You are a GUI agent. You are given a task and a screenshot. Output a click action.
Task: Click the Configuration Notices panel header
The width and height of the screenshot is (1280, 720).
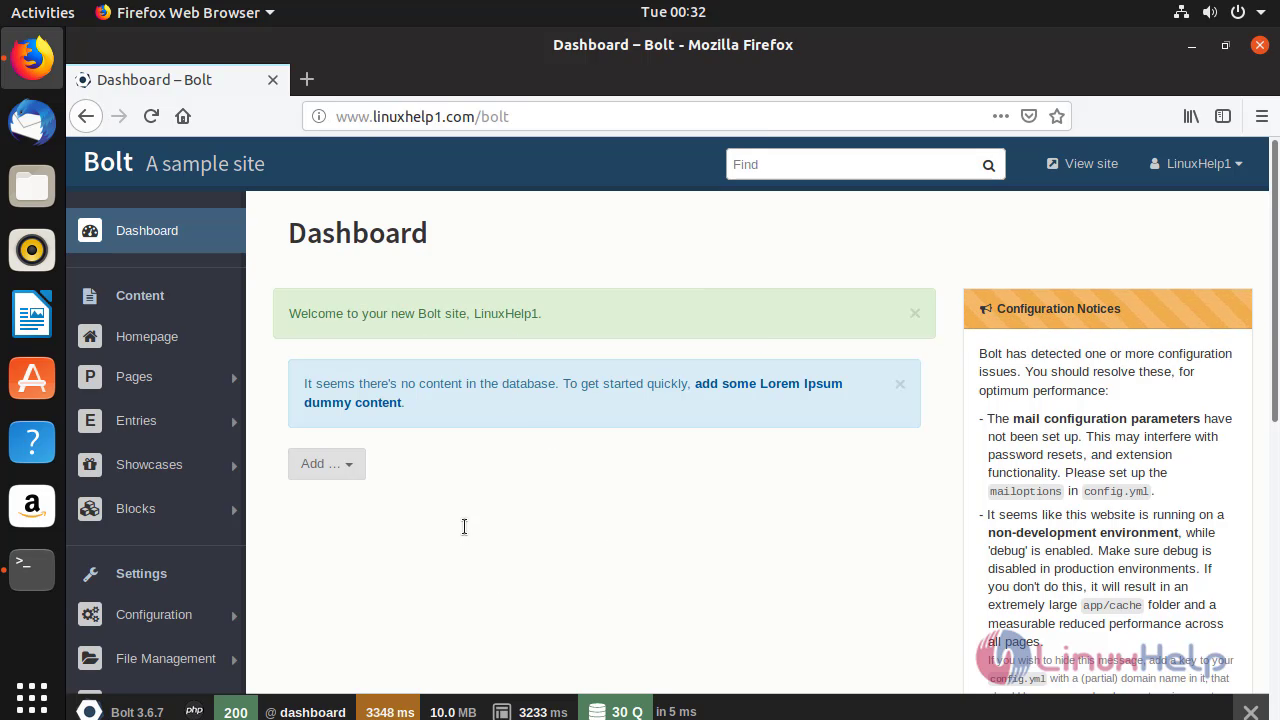[1108, 309]
